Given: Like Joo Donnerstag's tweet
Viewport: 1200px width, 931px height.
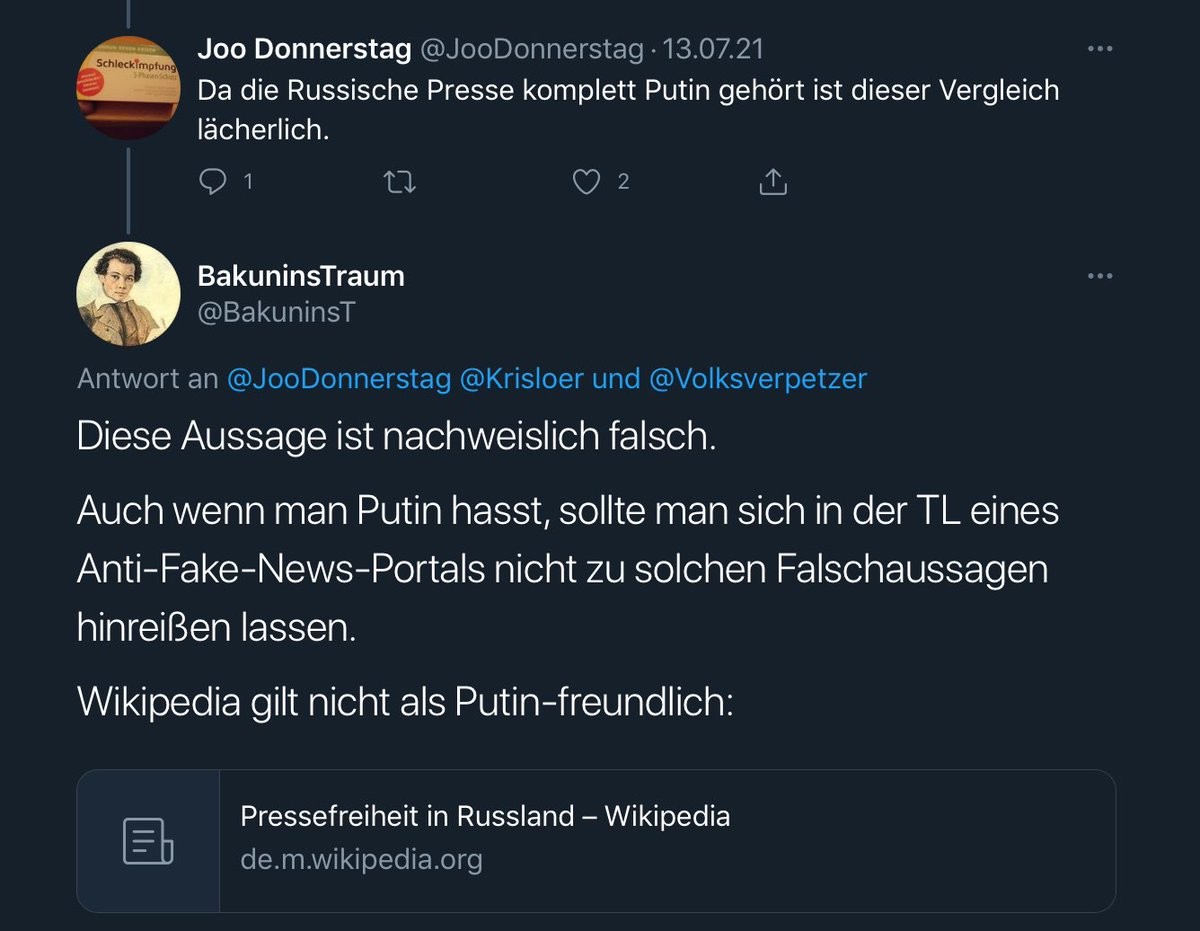Looking at the screenshot, I should pyautogui.click(x=586, y=181).
